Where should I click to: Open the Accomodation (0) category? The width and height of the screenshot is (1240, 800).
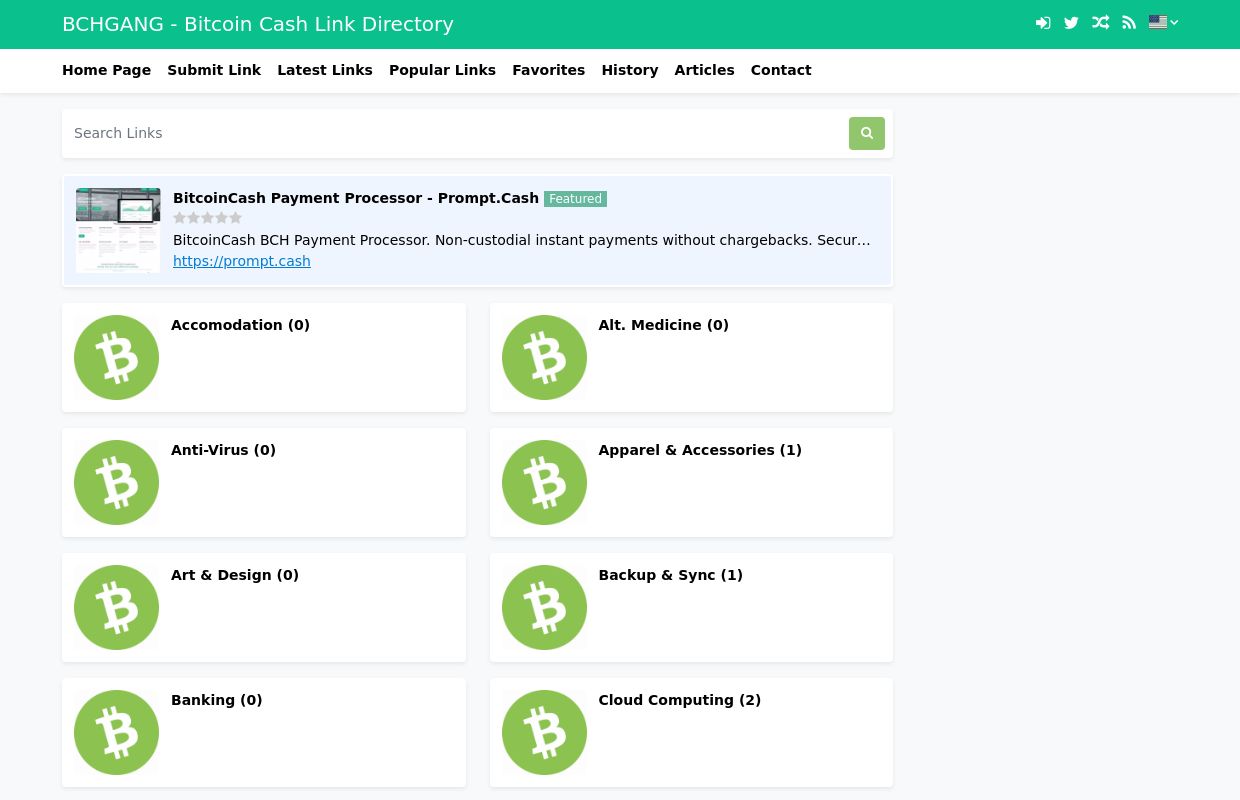click(240, 325)
